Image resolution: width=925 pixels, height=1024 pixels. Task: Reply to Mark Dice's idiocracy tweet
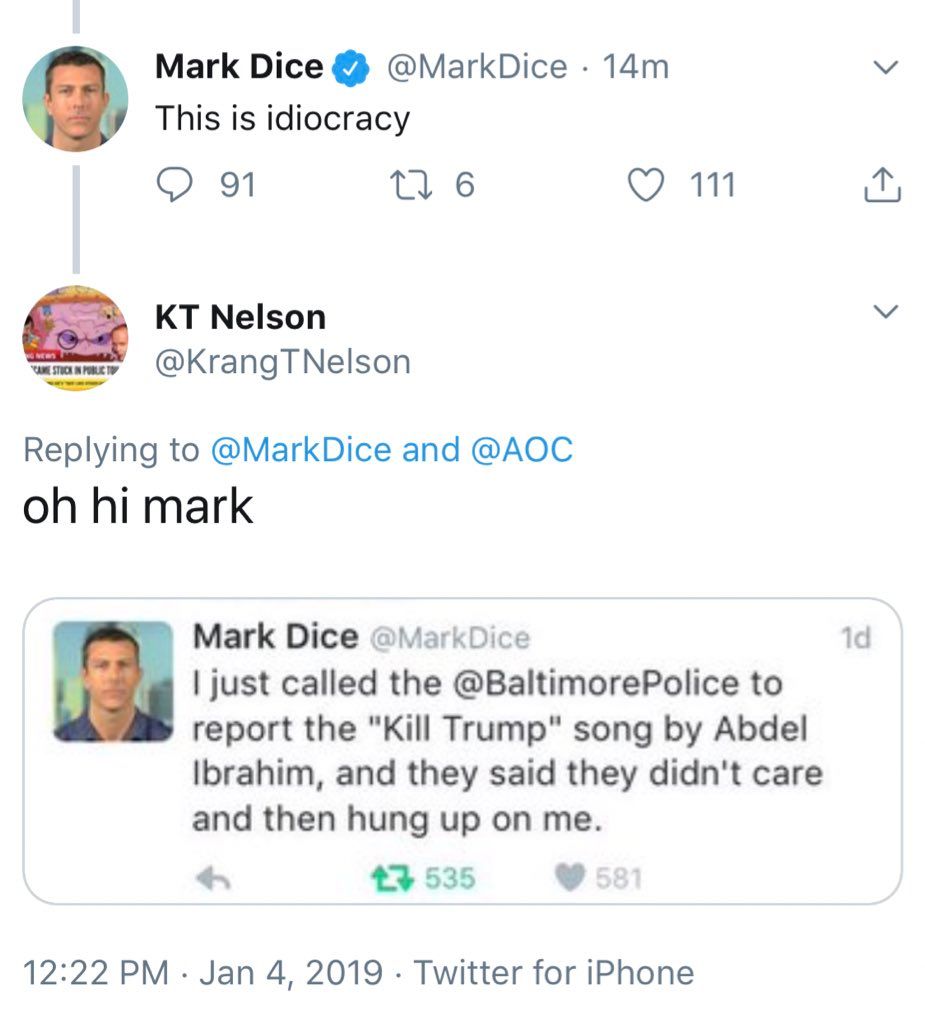pos(177,185)
